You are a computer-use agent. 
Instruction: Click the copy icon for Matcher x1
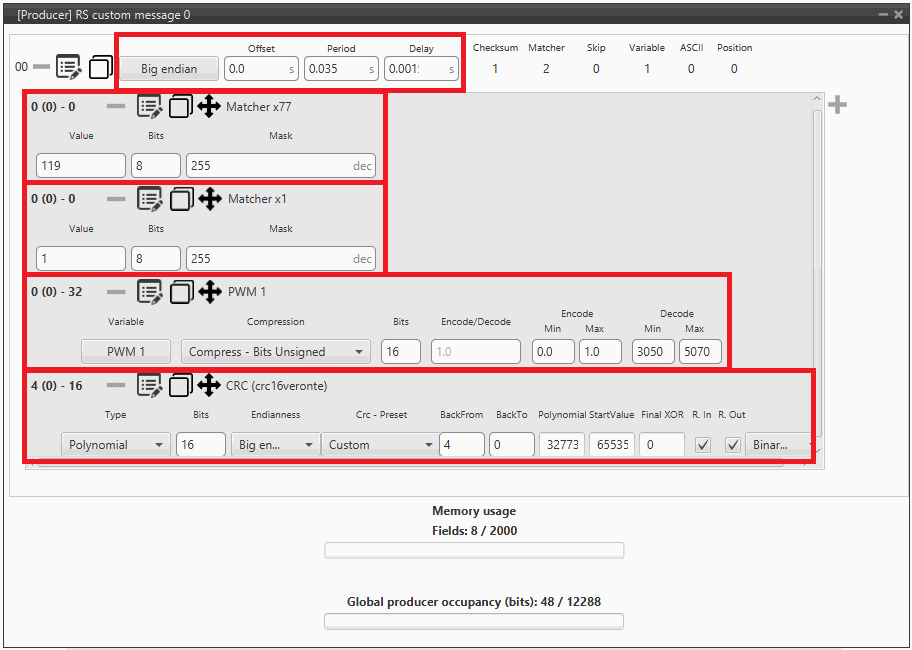[181, 199]
